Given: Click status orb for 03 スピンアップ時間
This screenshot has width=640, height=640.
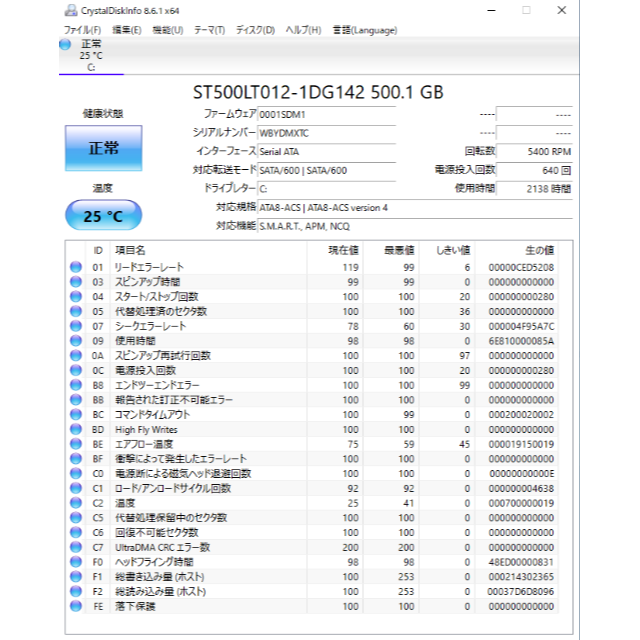Looking at the screenshot, I should (76, 282).
